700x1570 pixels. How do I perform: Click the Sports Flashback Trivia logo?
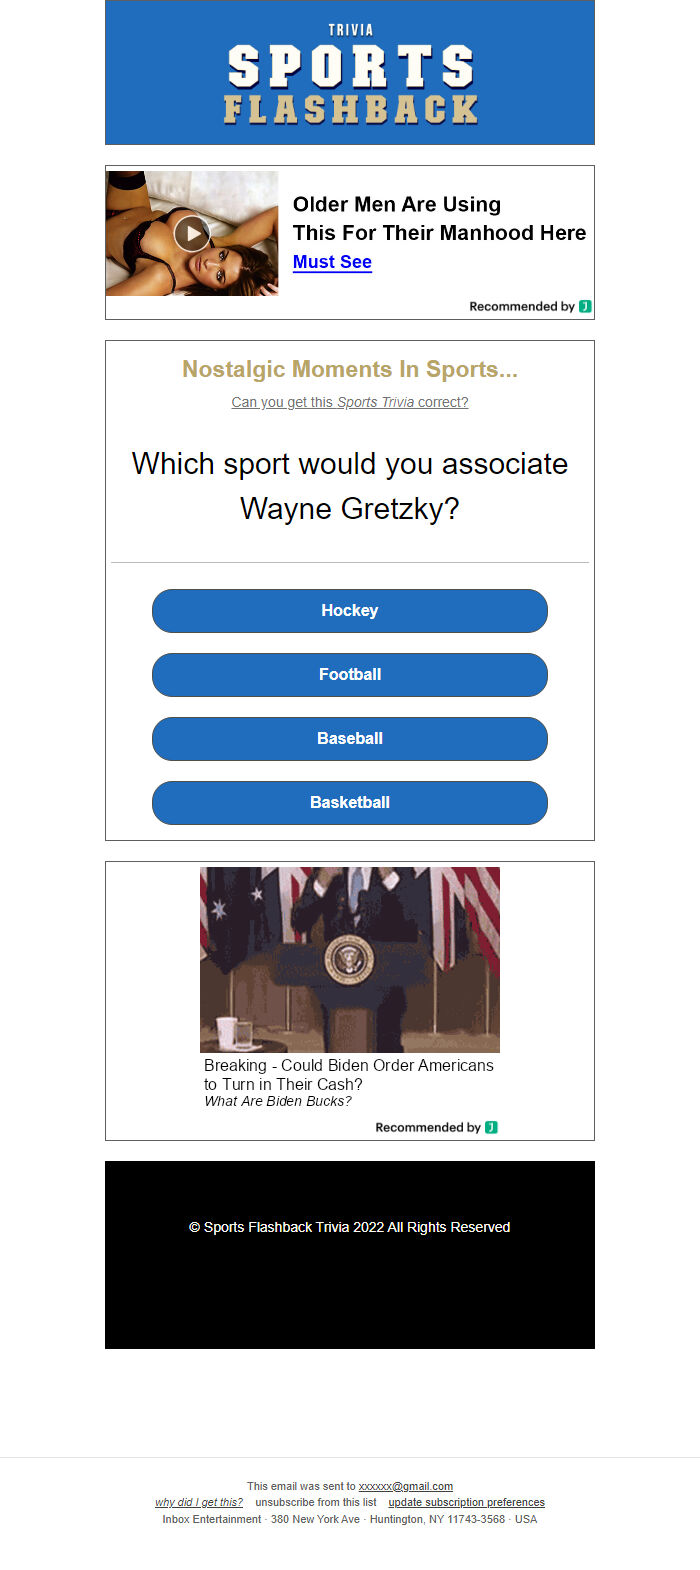click(349, 72)
